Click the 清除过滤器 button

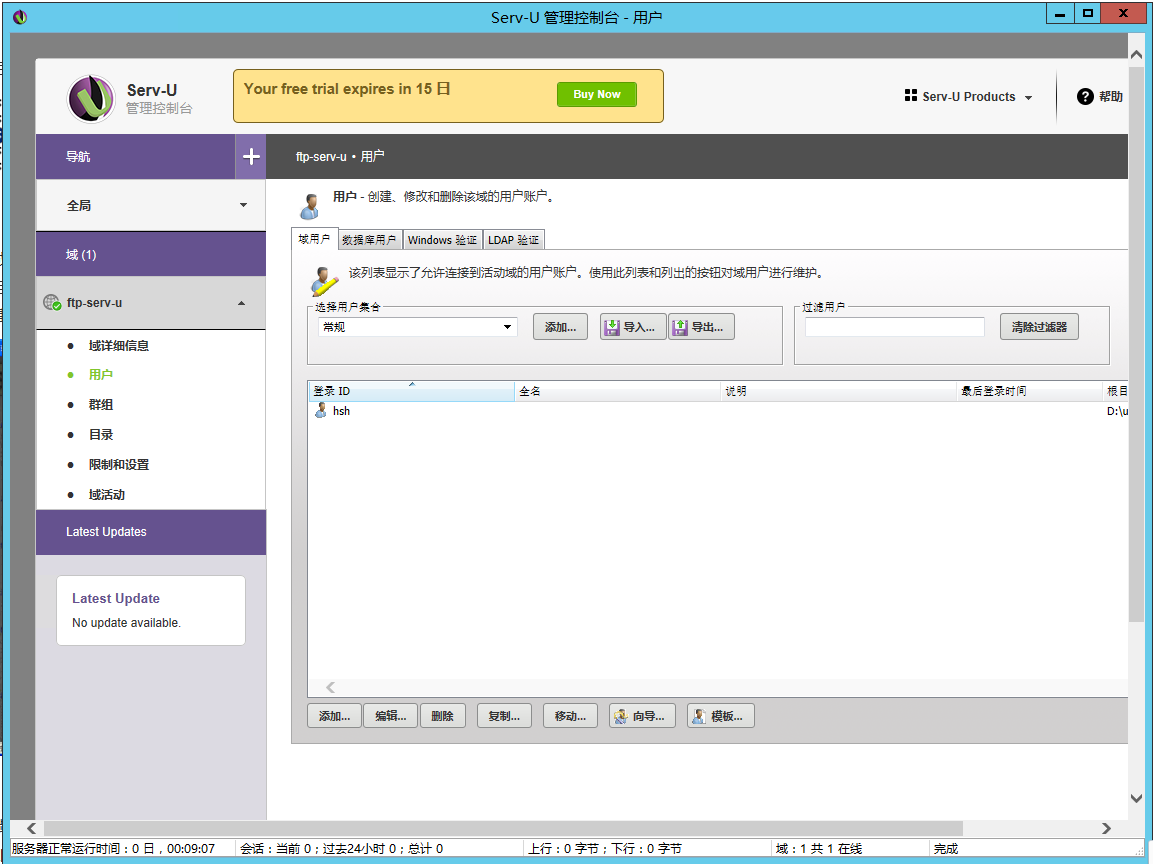click(x=1039, y=327)
